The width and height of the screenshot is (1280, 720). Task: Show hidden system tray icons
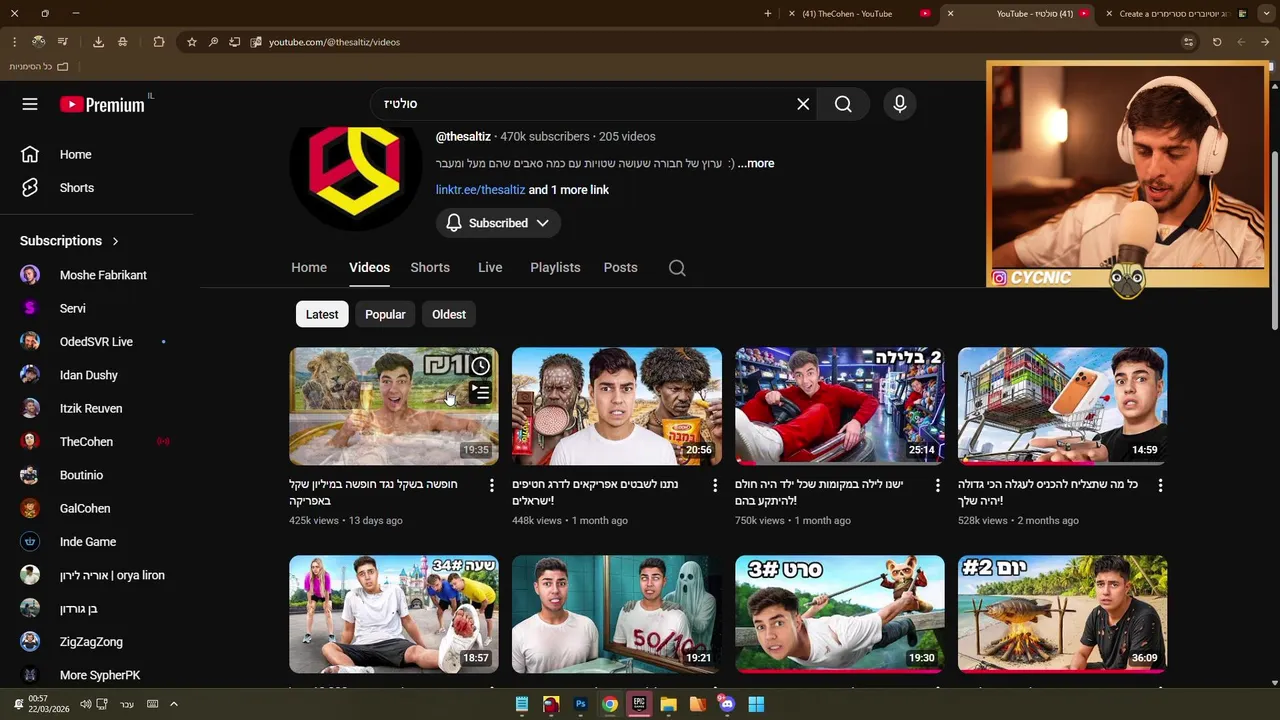click(x=173, y=704)
